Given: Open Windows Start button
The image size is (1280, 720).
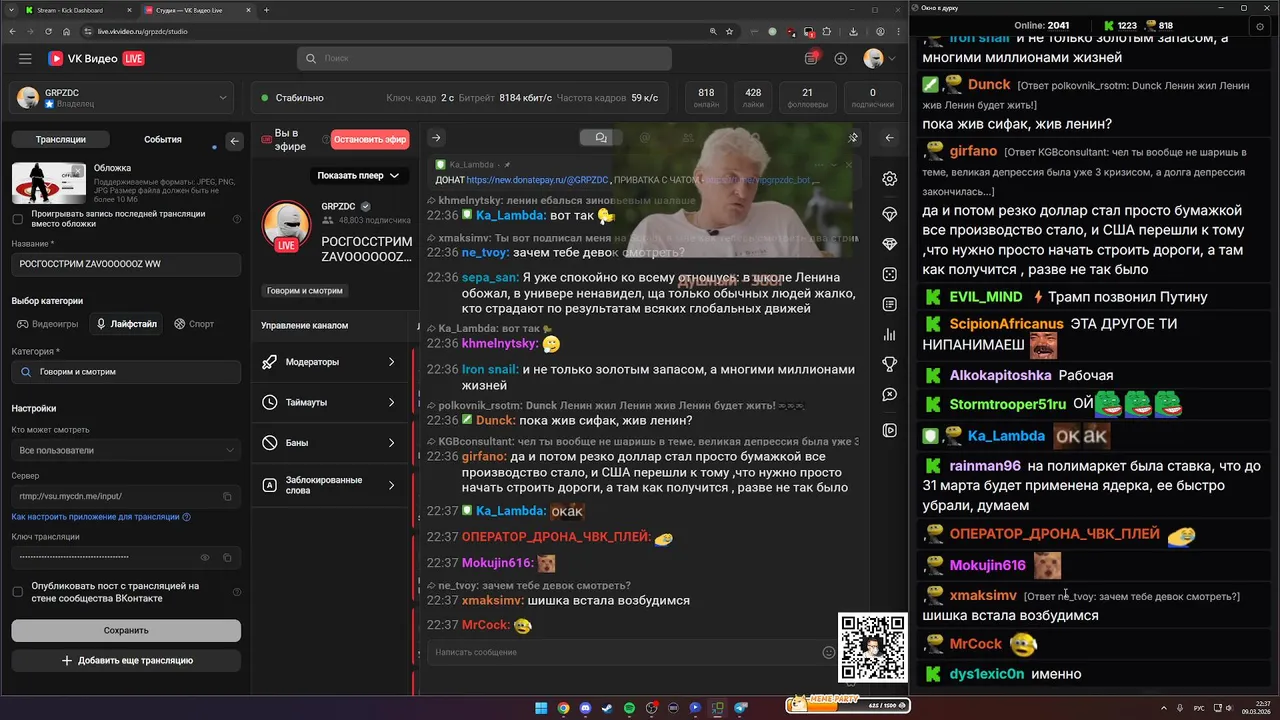Looking at the screenshot, I should coord(541,708).
